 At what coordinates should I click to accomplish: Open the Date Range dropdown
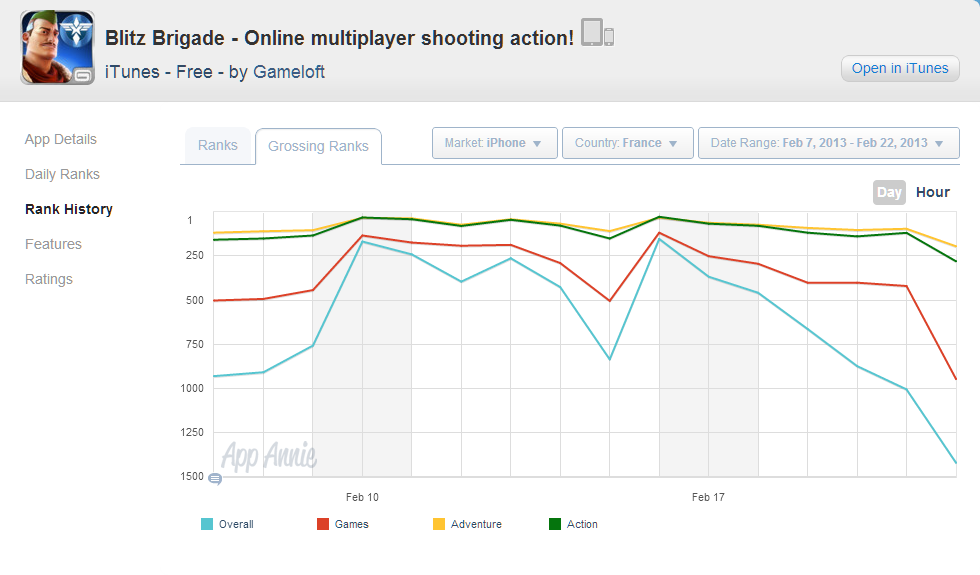(x=828, y=143)
